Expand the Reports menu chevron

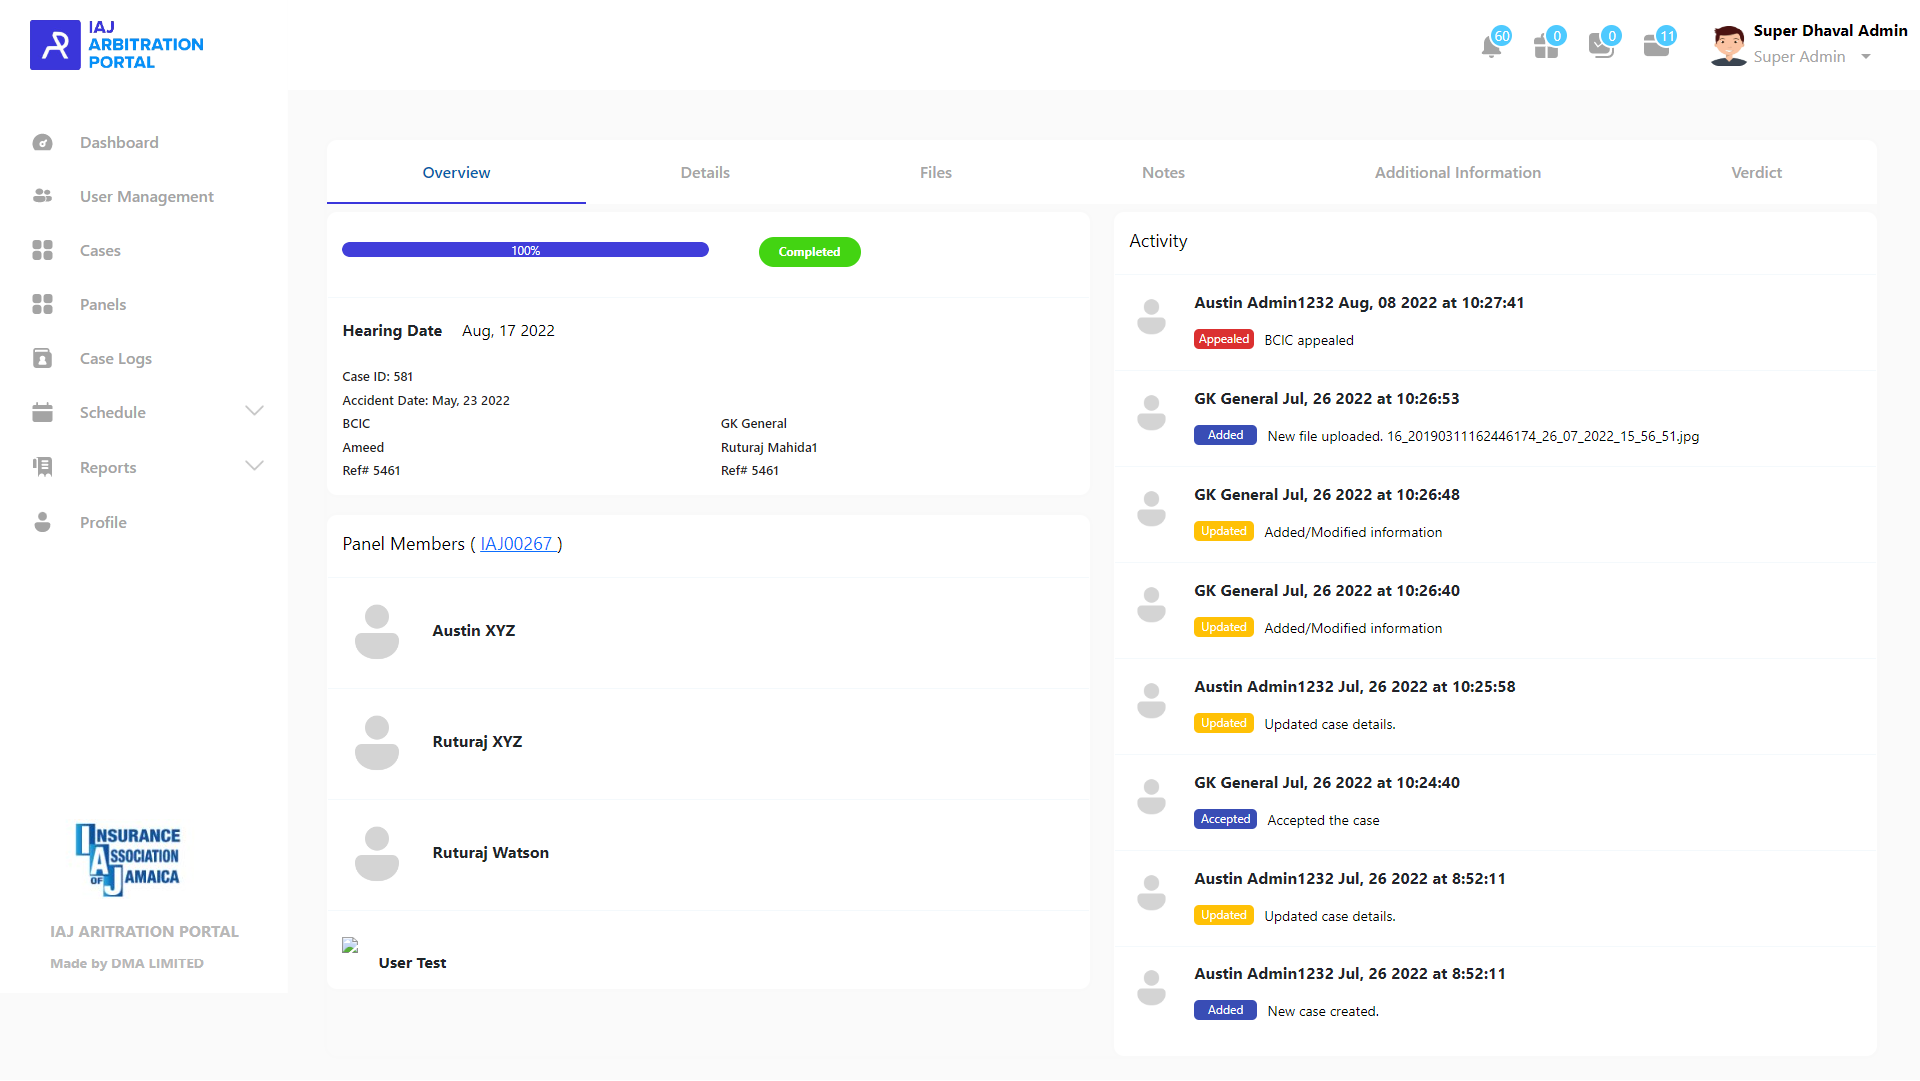pyautogui.click(x=254, y=467)
